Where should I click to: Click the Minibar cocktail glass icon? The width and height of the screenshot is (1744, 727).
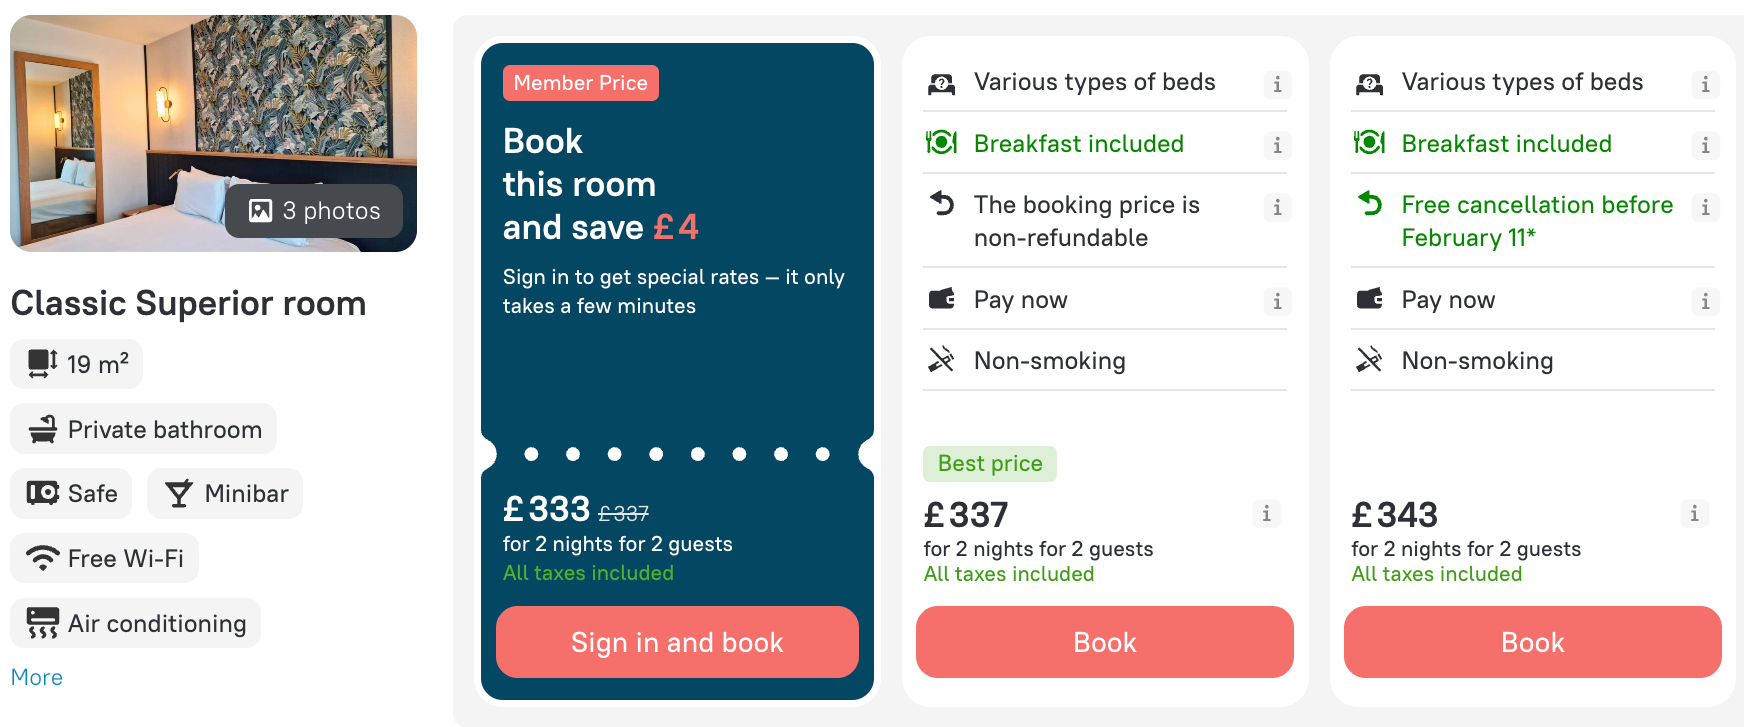(179, 494)
